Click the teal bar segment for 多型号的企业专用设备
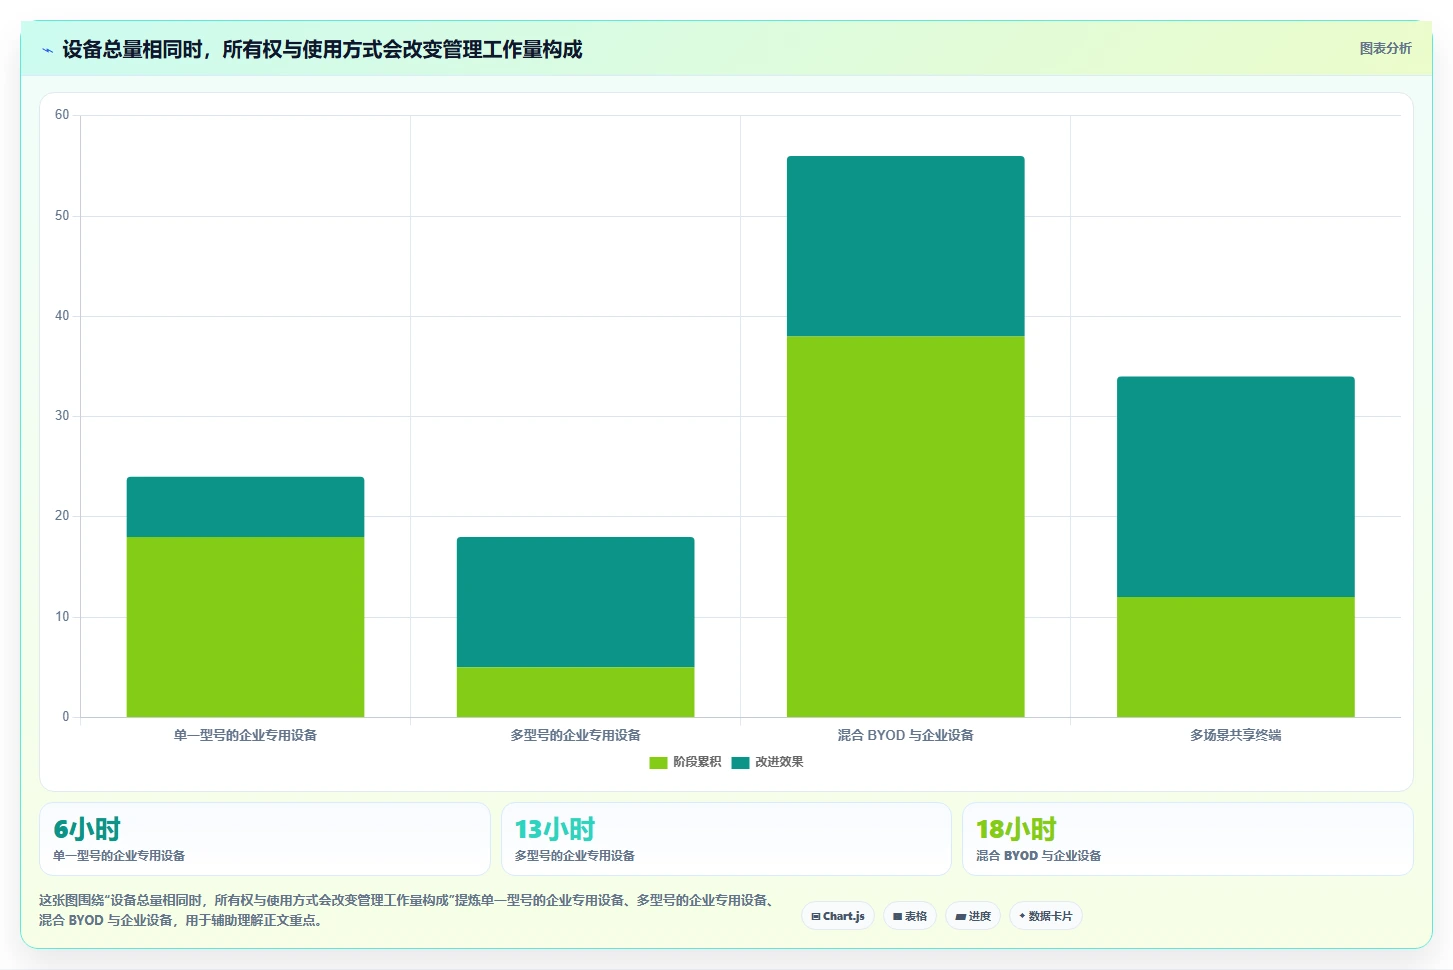Viewport: 1453px width, 970px height. click(575, 602)
